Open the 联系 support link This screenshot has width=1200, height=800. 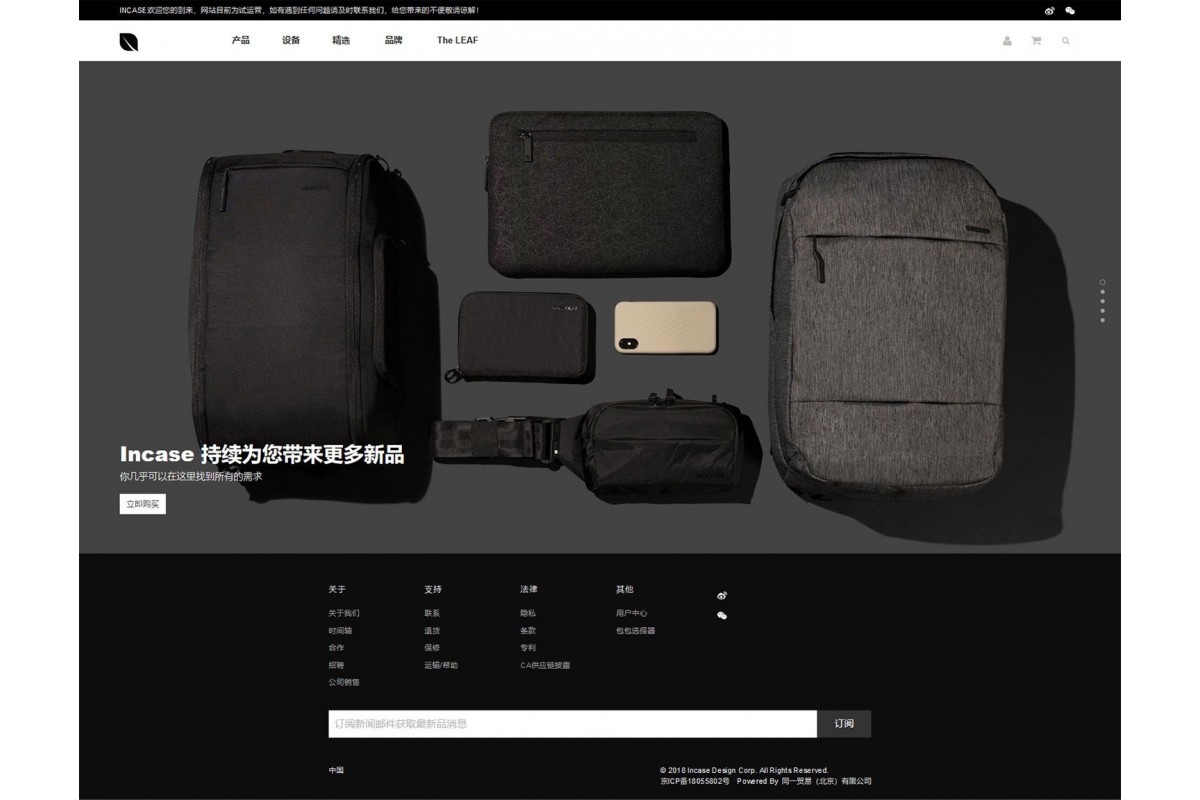[432, 613]
